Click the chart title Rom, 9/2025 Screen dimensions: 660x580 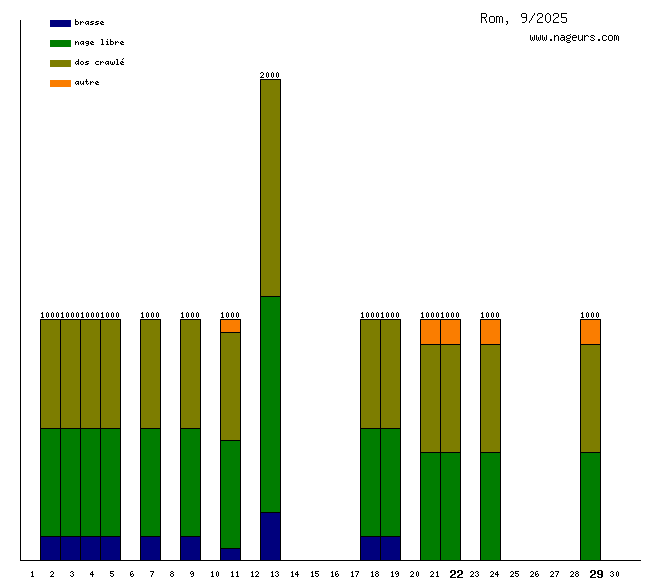[524, 18]
